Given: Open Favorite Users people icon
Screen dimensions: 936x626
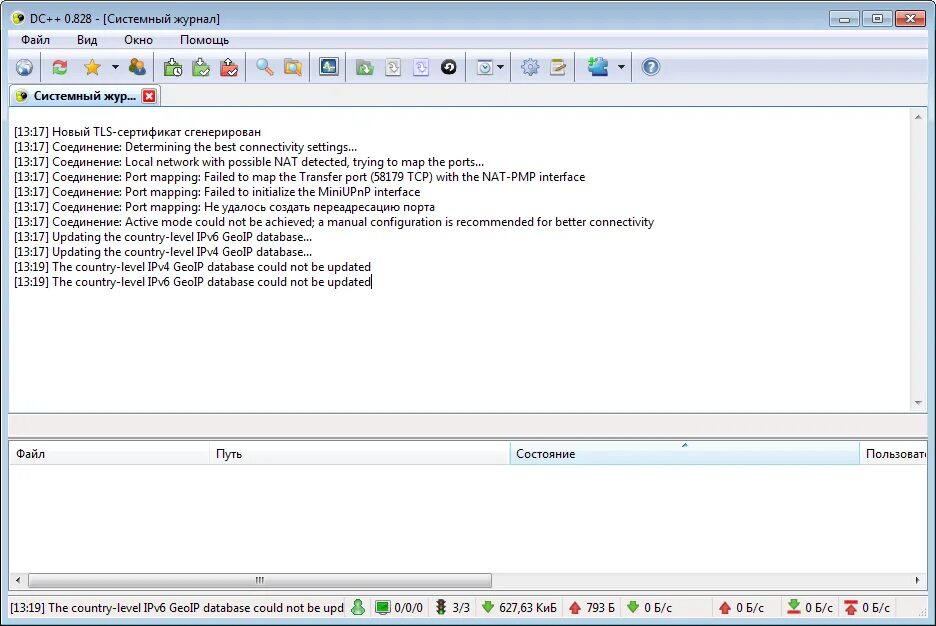Looking at the screenshot, I should (x=137, y=67).
